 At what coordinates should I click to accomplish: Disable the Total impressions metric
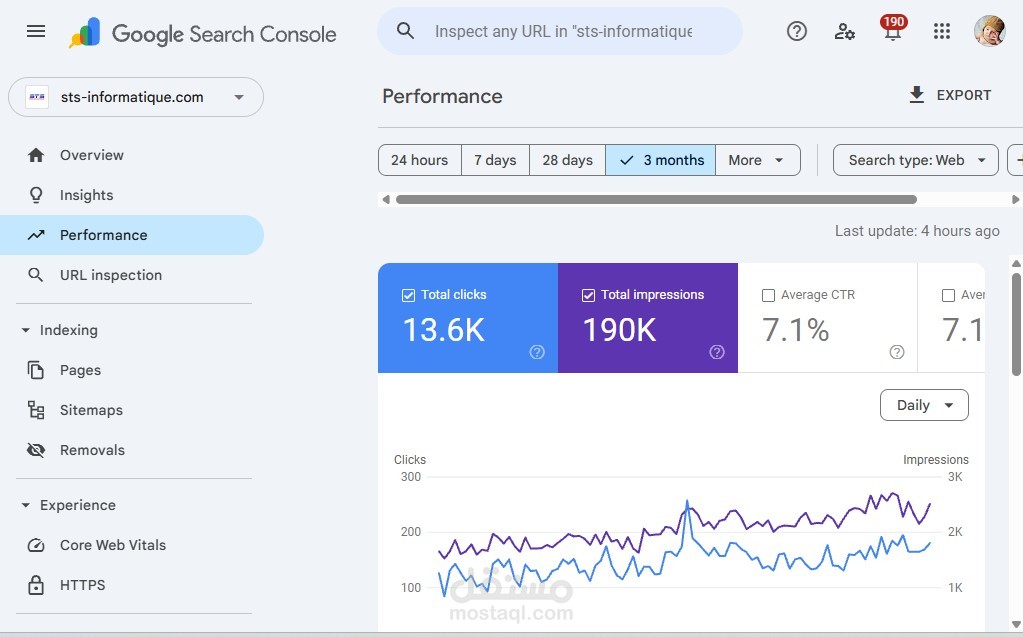(588, 294)
